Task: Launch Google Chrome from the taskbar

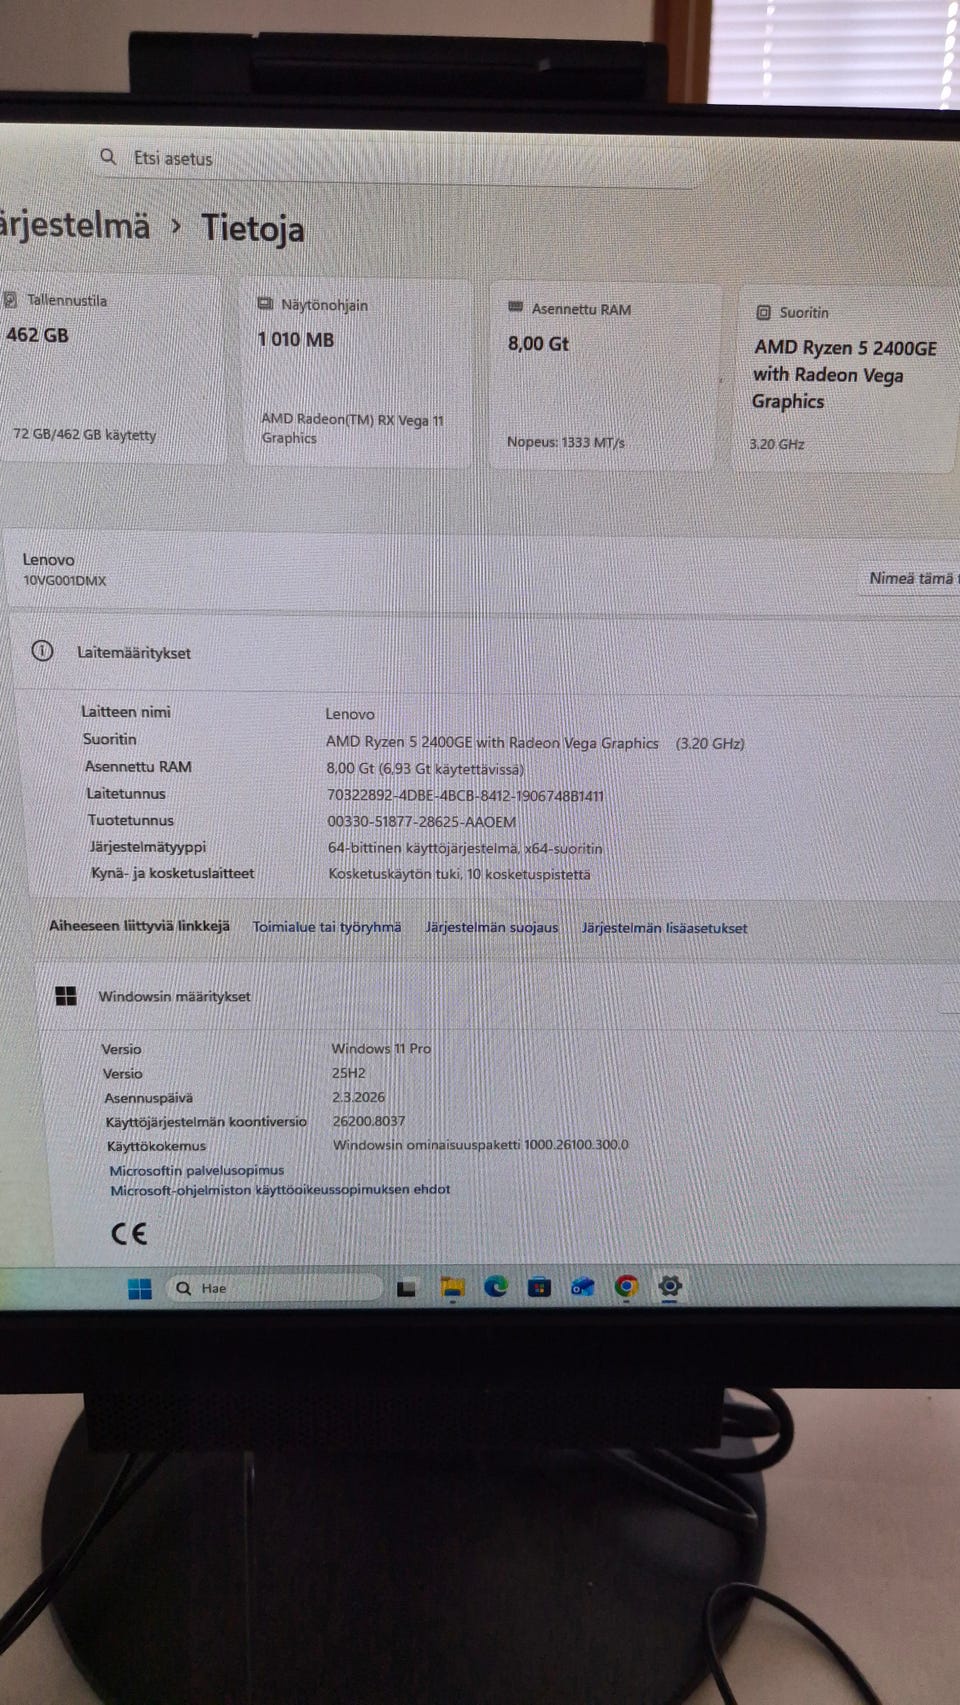Action: coord(626,1286)
